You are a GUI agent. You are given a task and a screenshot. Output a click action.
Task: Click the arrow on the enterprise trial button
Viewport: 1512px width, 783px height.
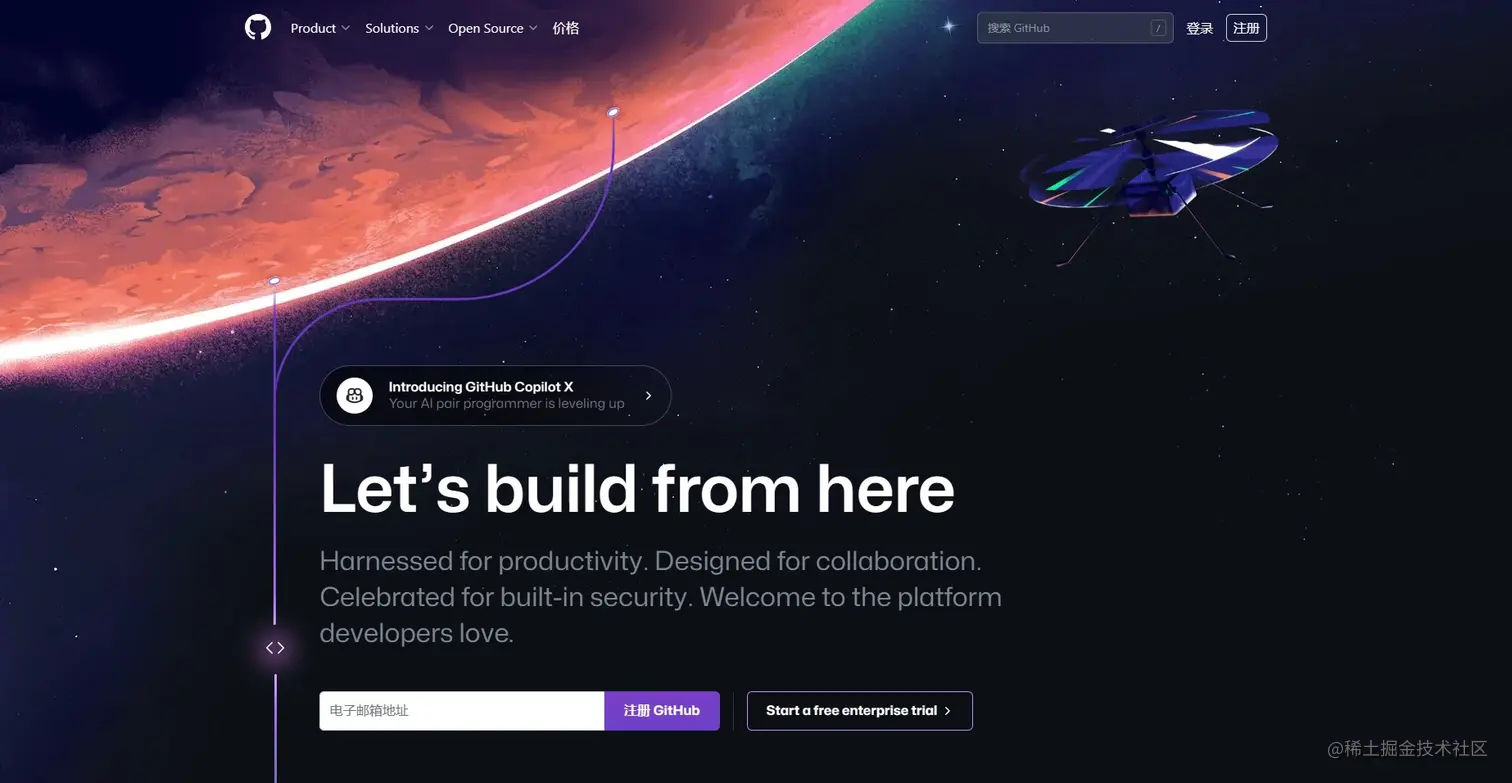pyautogui.click(x=947, y=711)
